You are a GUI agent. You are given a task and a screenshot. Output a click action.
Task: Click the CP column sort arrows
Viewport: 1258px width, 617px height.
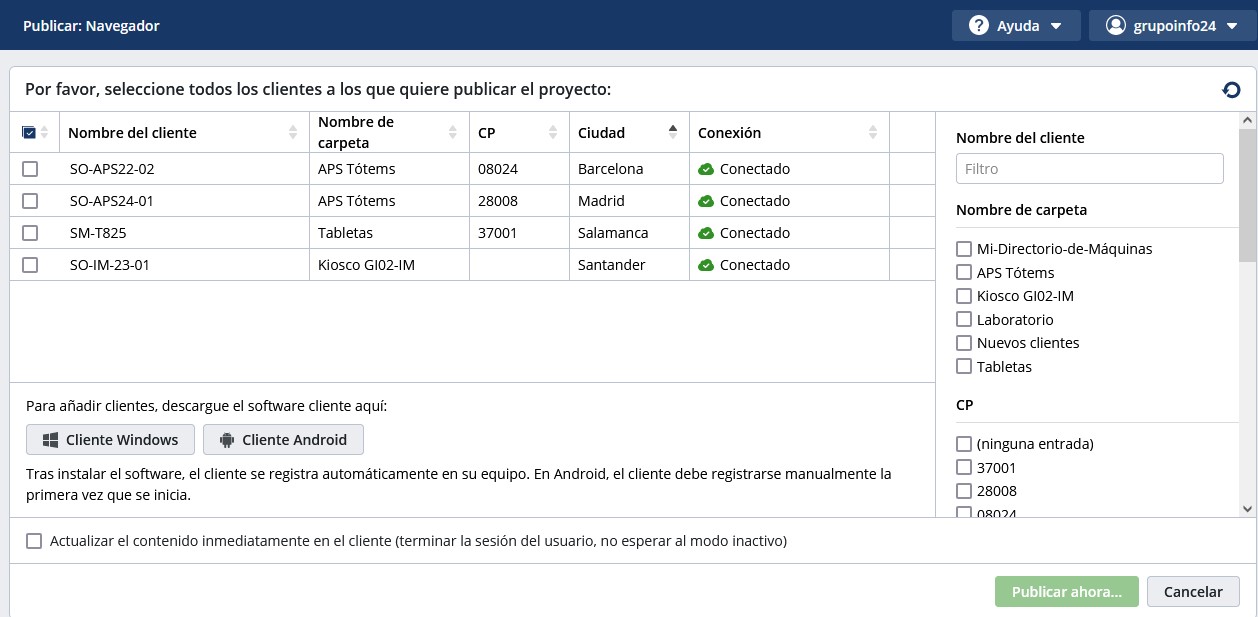pos(553,132)
